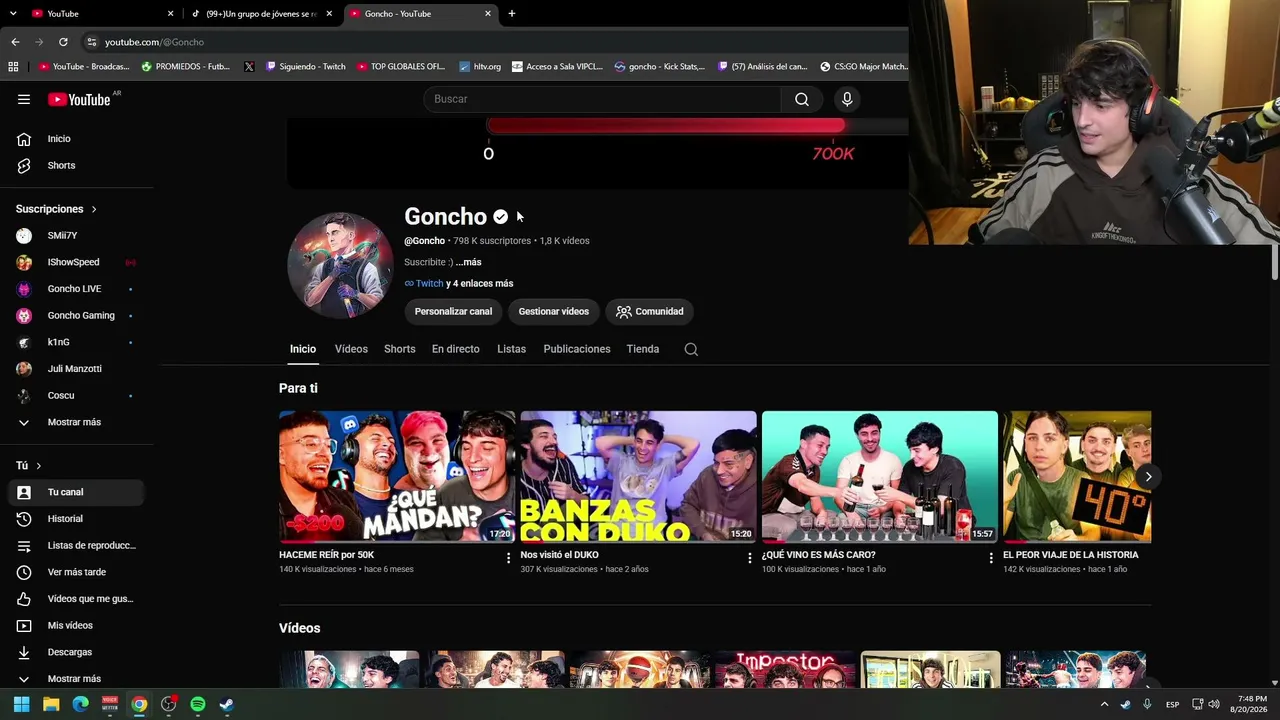Viewport: 1280px width, 720px height.
Task: Click the YouTube search input field
Action: [x=602, y=99]
